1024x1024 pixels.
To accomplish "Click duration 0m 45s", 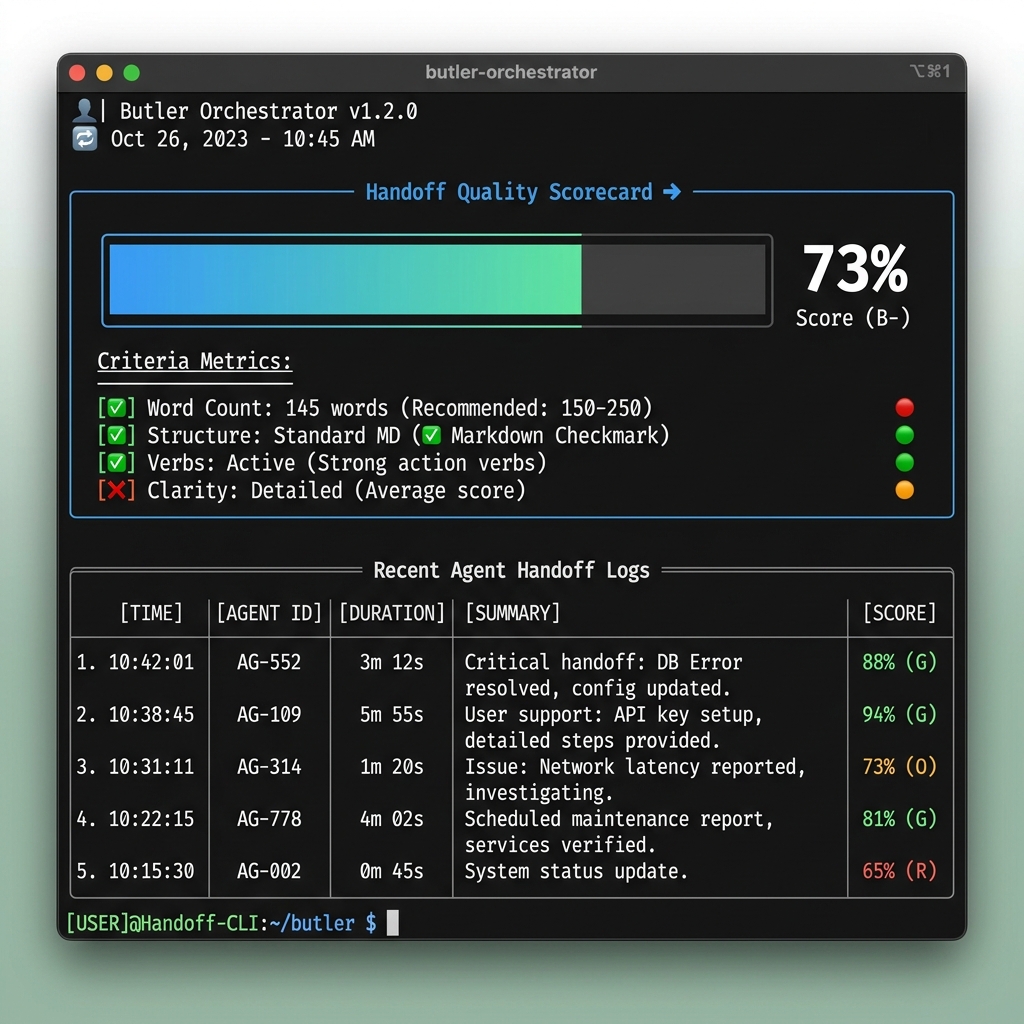I will coord(391,871).
